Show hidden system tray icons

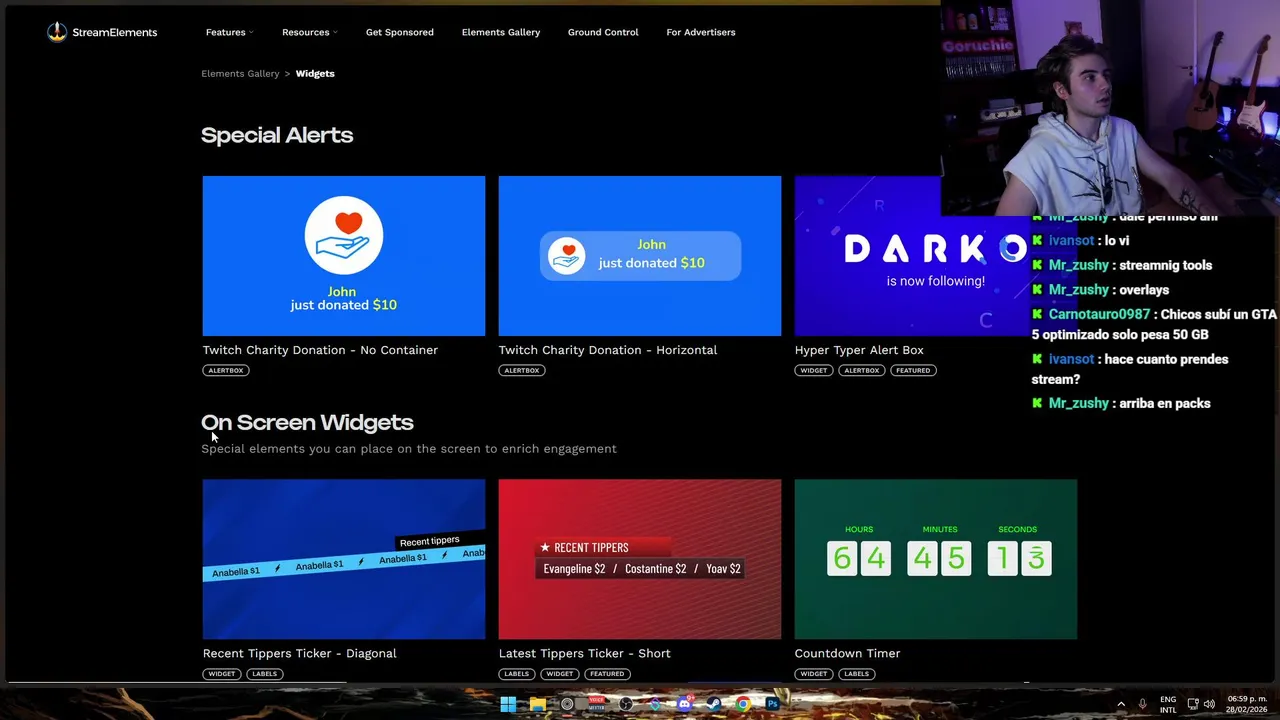tap(1121, 704)
